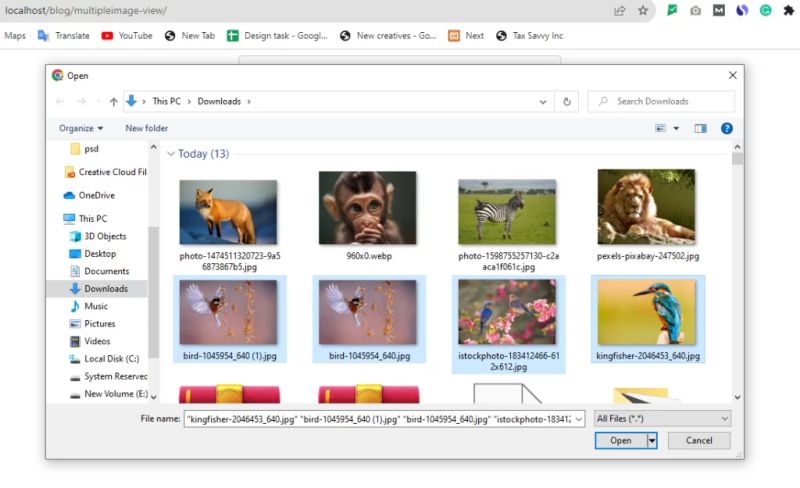Viewport: 800px width, 488px height.
Task: Open Music in the sidebar
Action: (88, 306)
